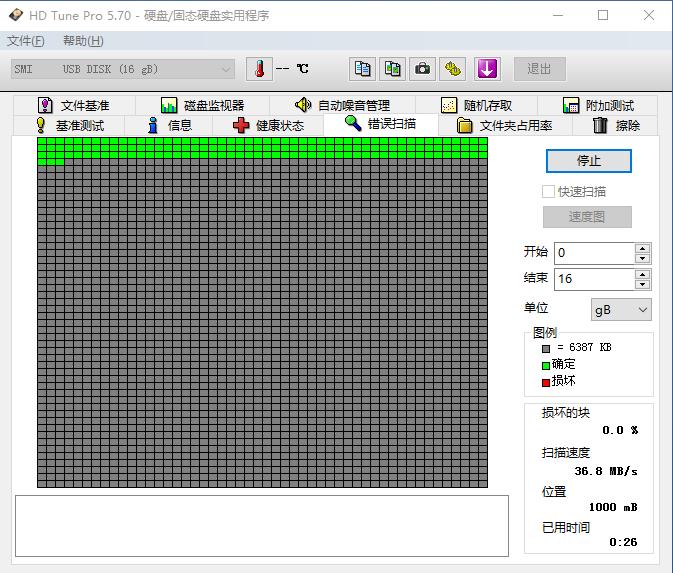Click the copy text to clipboard icon
Viewport: 673px width, 573px height.
(x=362, y=69)
